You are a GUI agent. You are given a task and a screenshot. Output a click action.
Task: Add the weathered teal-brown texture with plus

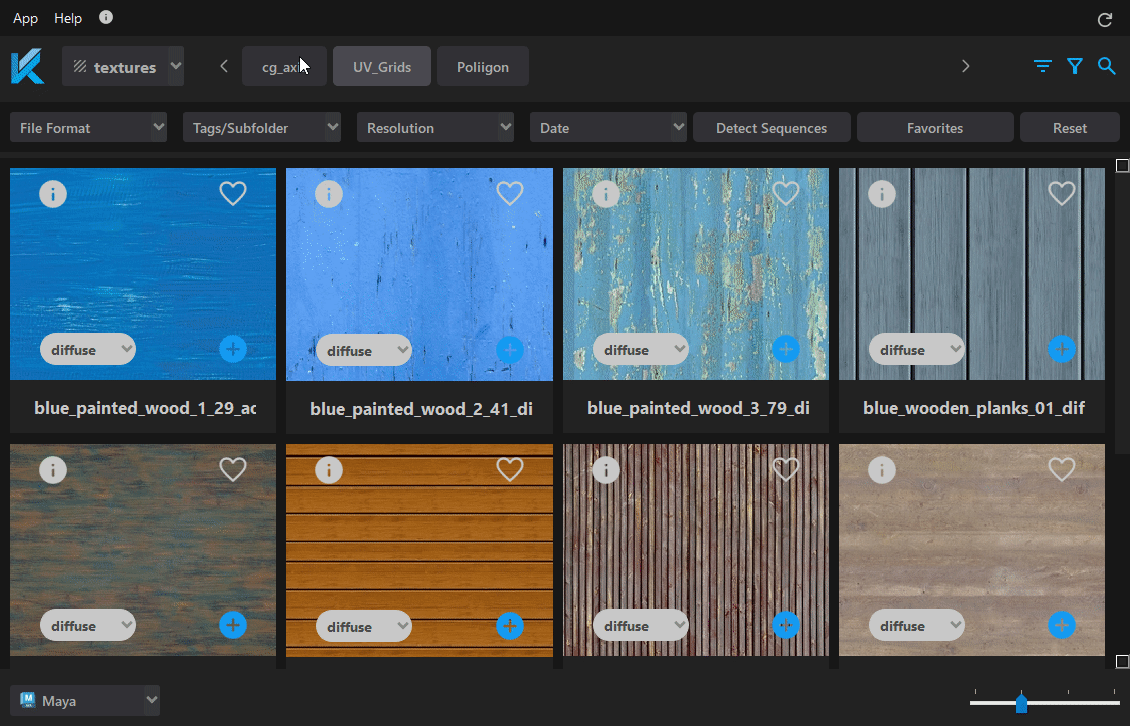233,625
